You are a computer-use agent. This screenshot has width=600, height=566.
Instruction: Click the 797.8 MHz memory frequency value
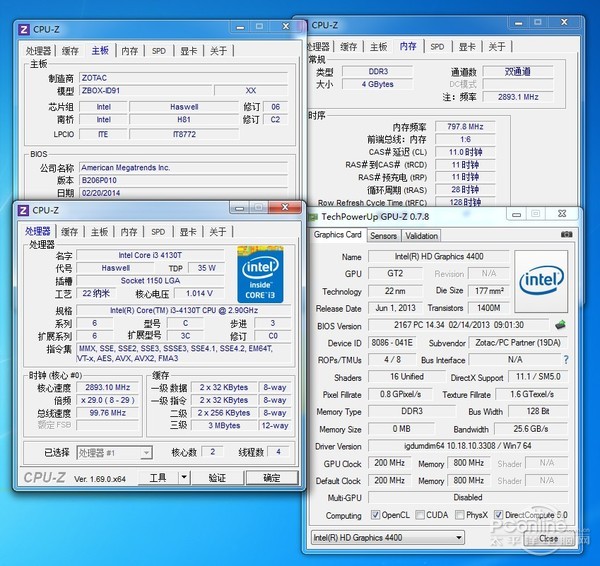465,127
